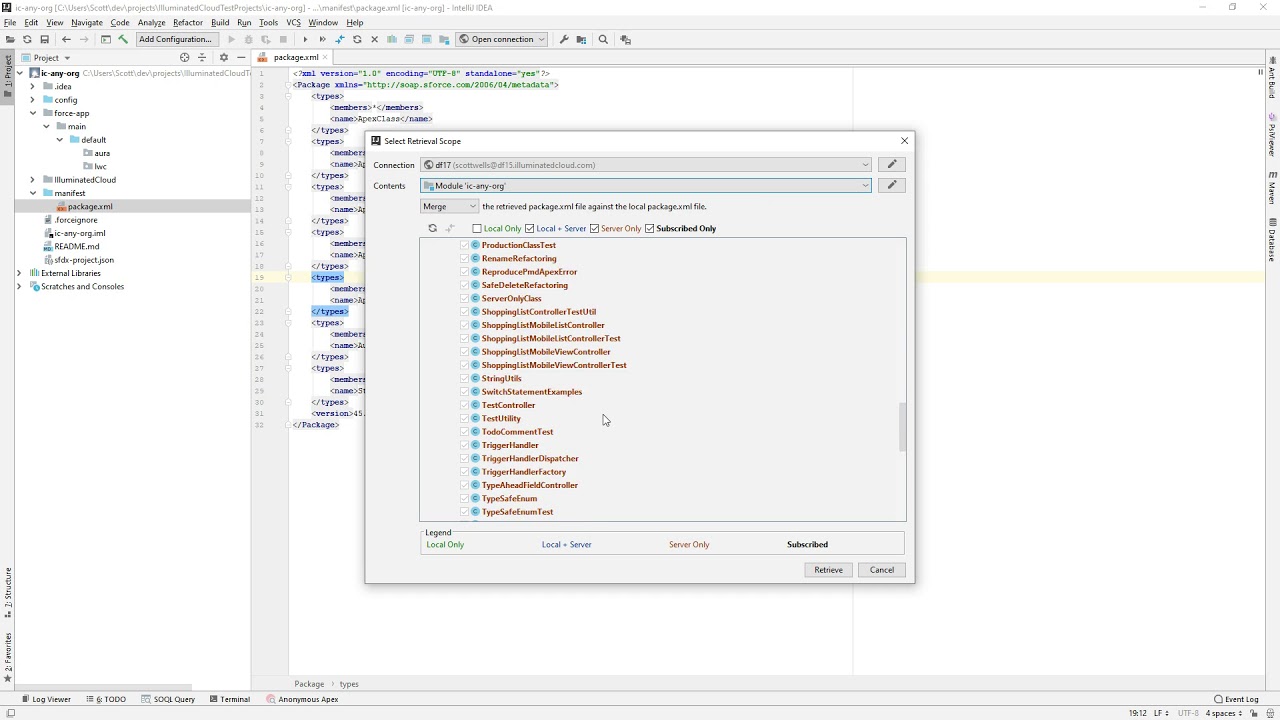Click the refresh metadata icon next to X

tap(357, 39)
